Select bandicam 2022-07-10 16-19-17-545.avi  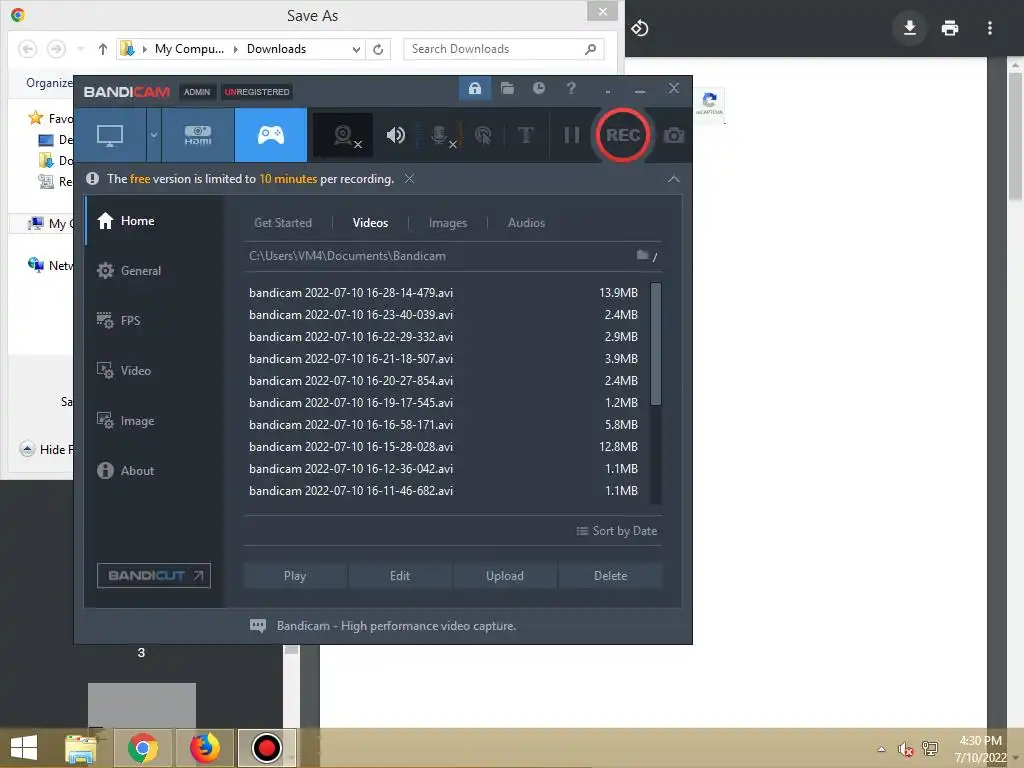click(x=444, y=403)
